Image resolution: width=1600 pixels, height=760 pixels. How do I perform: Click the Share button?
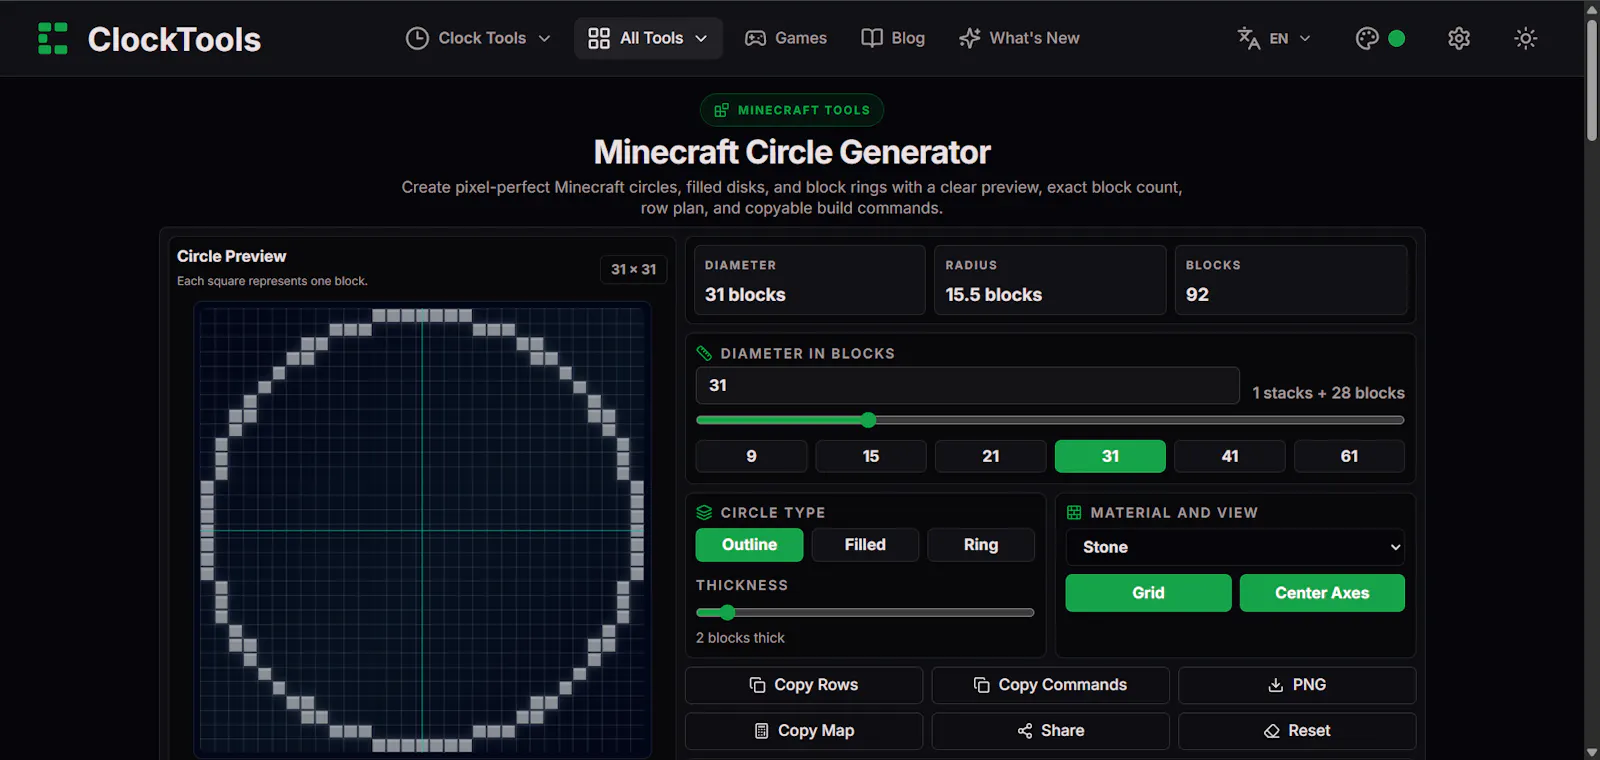[x=1050, y=731]
